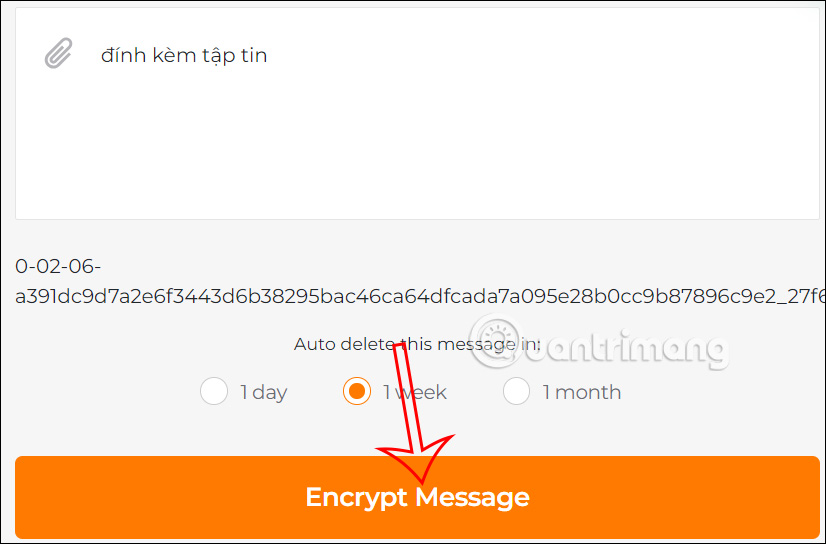Click the '0-02-06-' key prefix line
The width and height of the screenshot is (826, 544).
tap(58, 266)
